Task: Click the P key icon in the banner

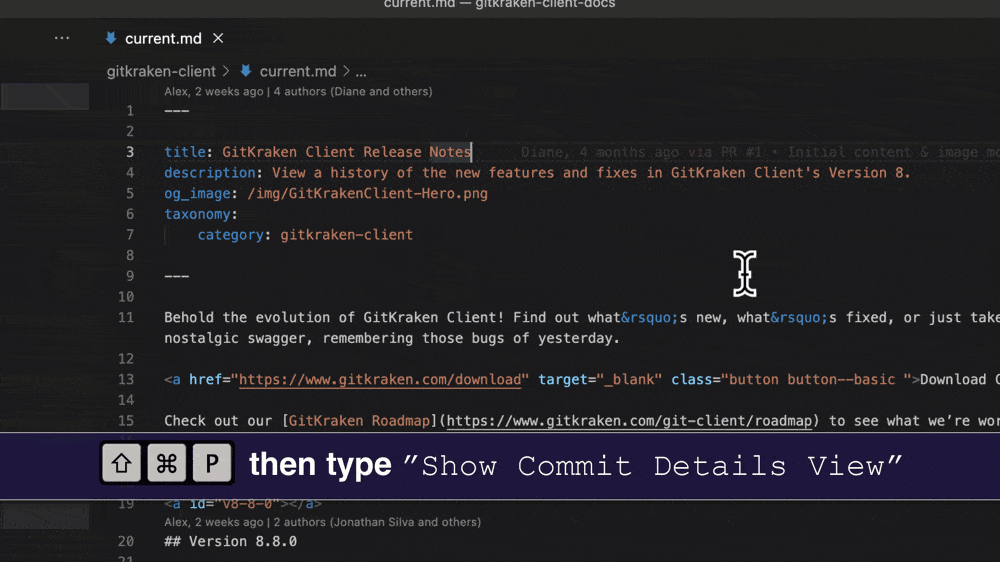Action: click(212, 464)
